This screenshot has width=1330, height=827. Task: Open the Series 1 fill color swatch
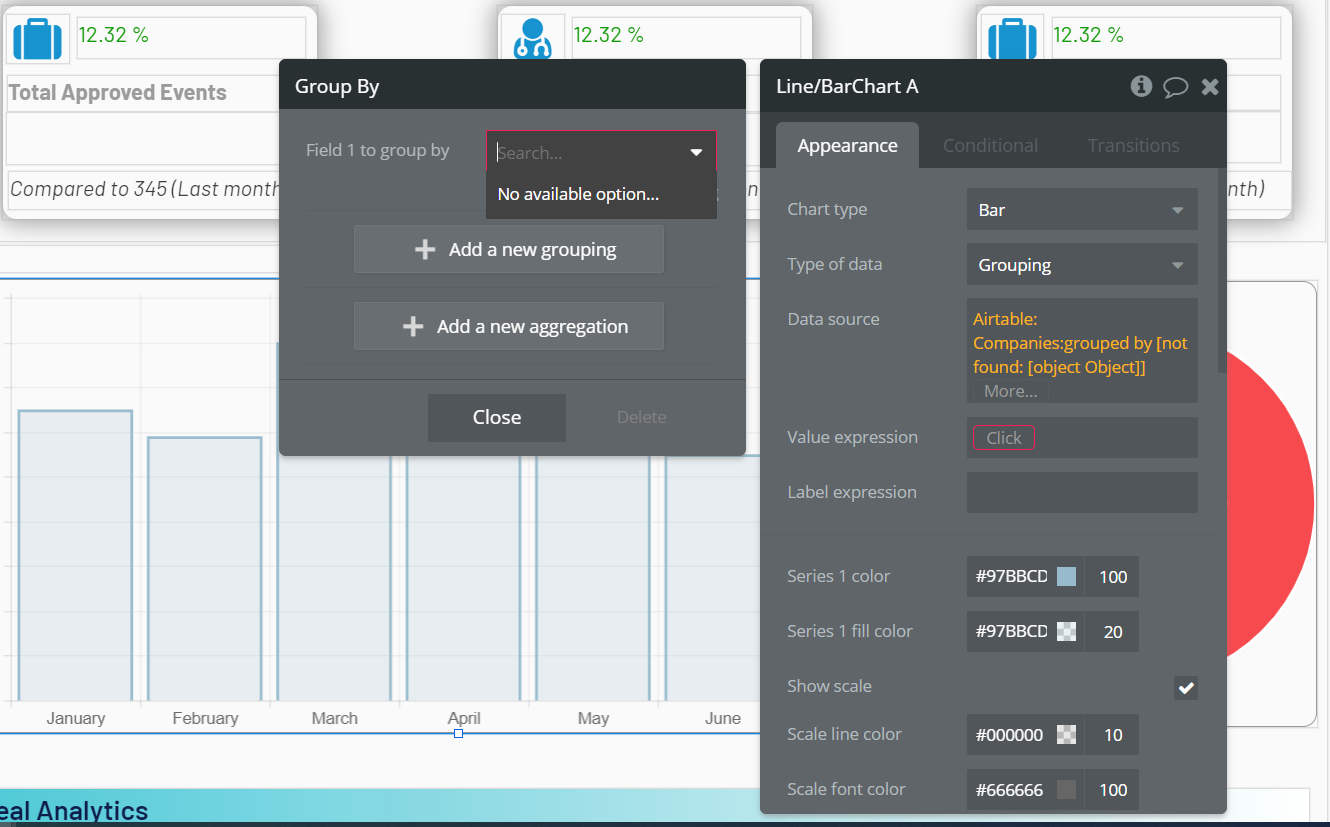click(1066, 632)
